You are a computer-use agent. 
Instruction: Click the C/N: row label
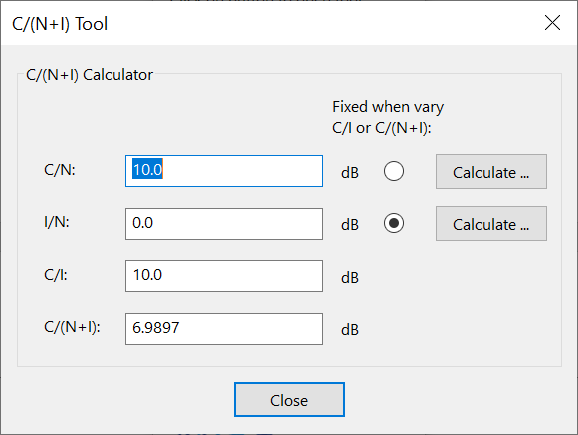point(60,170)
